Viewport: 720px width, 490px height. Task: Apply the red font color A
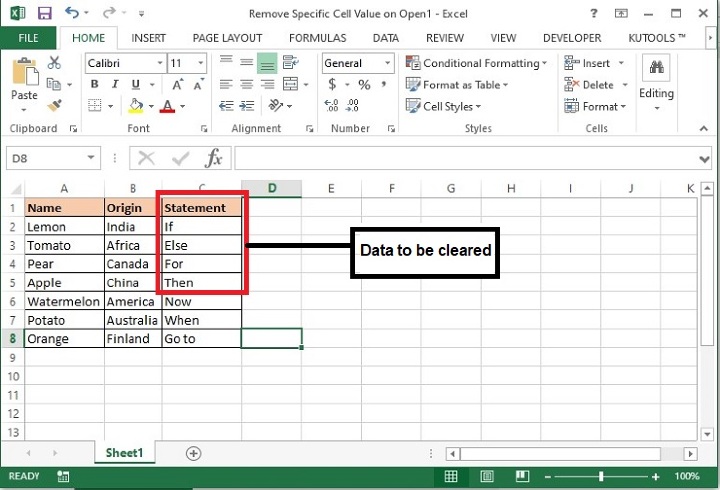(x=168, y=106)
